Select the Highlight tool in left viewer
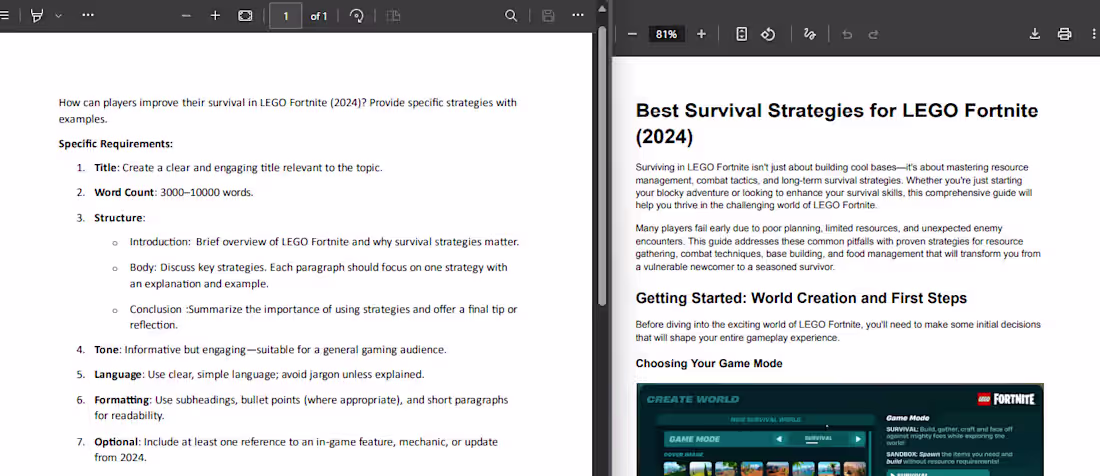 pos(36,15)
